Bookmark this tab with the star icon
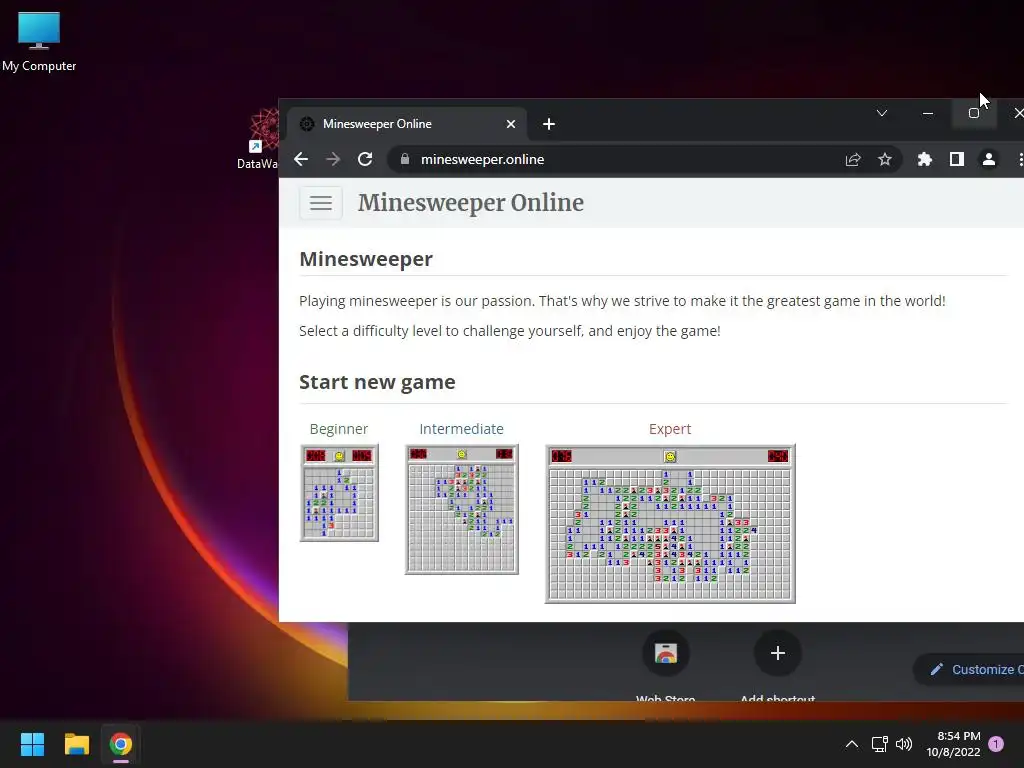Image resolution: width=1024 pixels, height=768 pixels. (885, 159)
